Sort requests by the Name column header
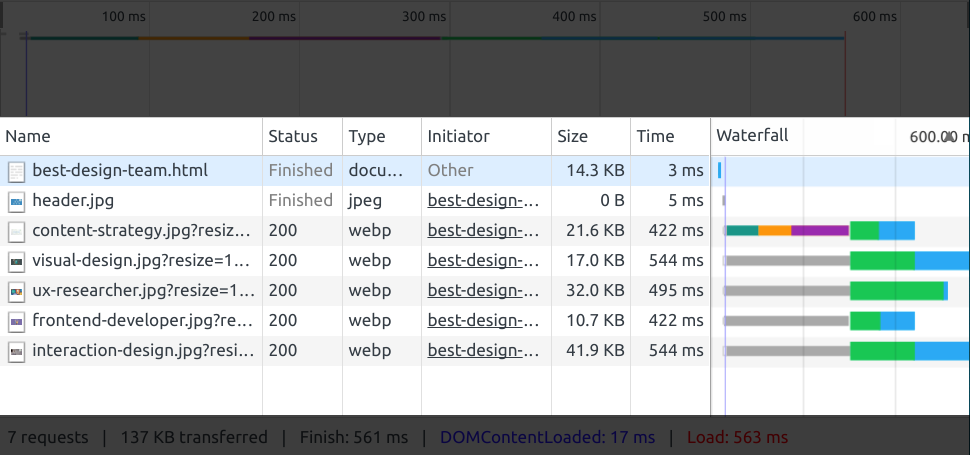This screenshot has width=970, height=455. [x=28, y=137]
